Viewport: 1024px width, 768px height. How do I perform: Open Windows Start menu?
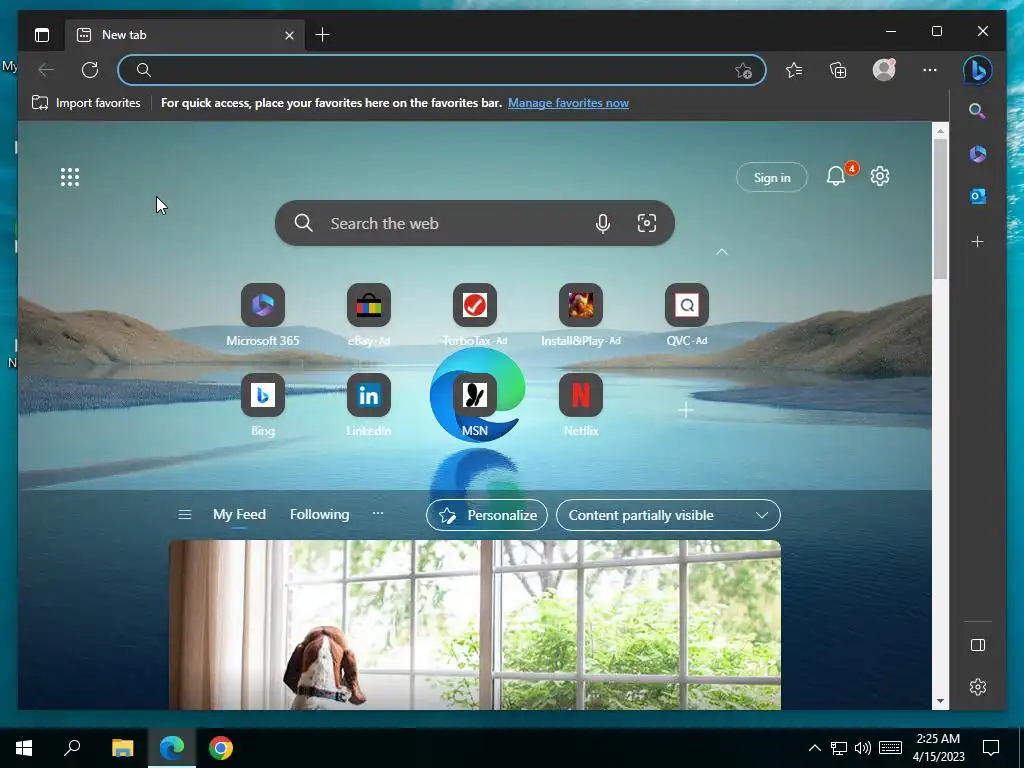[x=24, y=748]
